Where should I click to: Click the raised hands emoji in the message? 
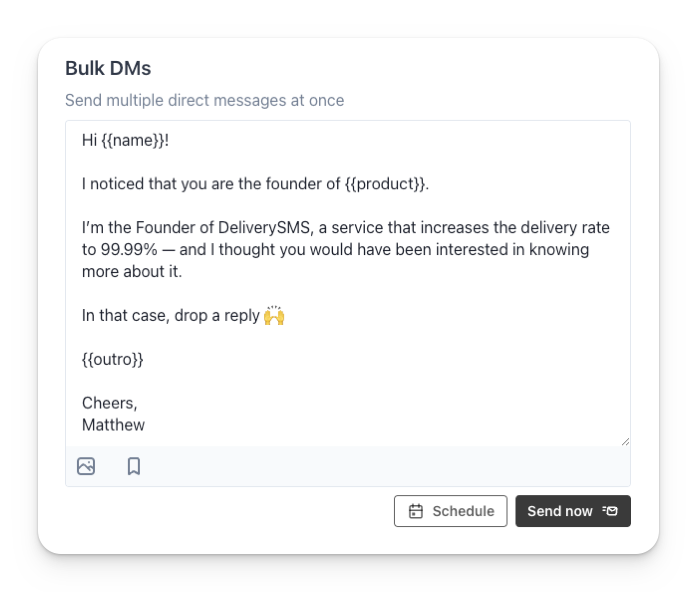coord(274,316)
